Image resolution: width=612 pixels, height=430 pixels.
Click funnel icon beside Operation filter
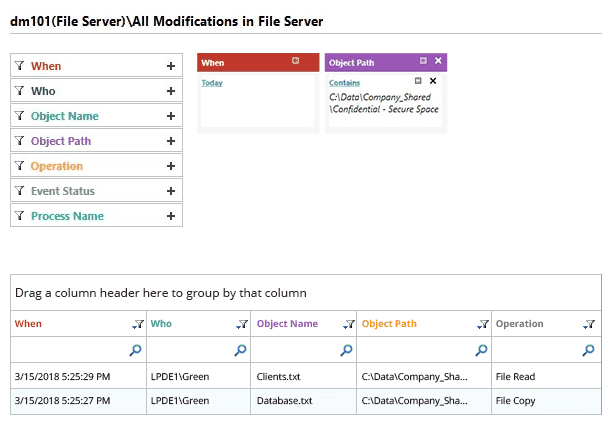[x=19, y=165]
